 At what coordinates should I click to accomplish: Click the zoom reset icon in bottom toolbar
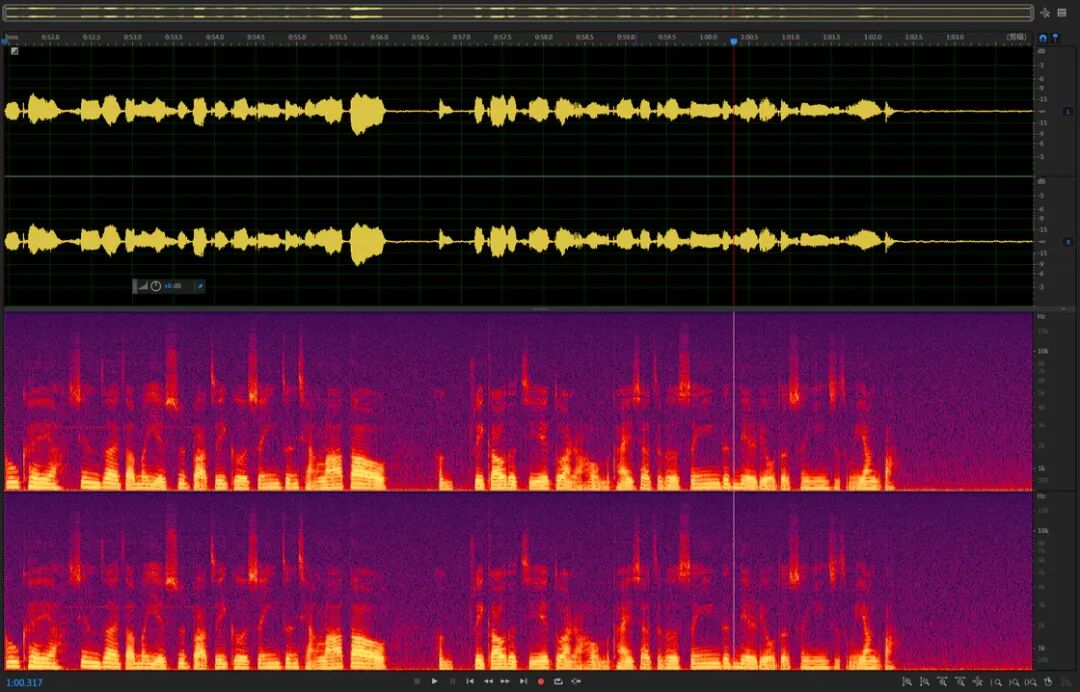click(x=1048, y=682)
